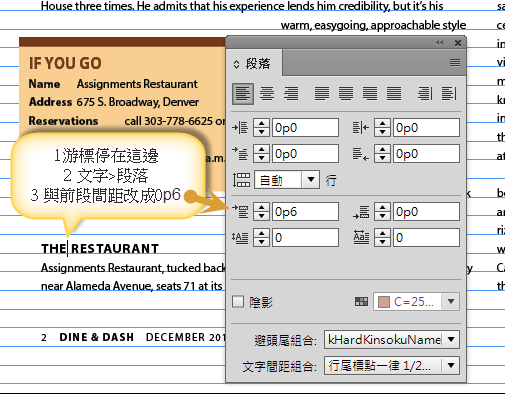Choose justify all lines icon
Viewport: 505px width, 394px height.
(x=394, y=94)
